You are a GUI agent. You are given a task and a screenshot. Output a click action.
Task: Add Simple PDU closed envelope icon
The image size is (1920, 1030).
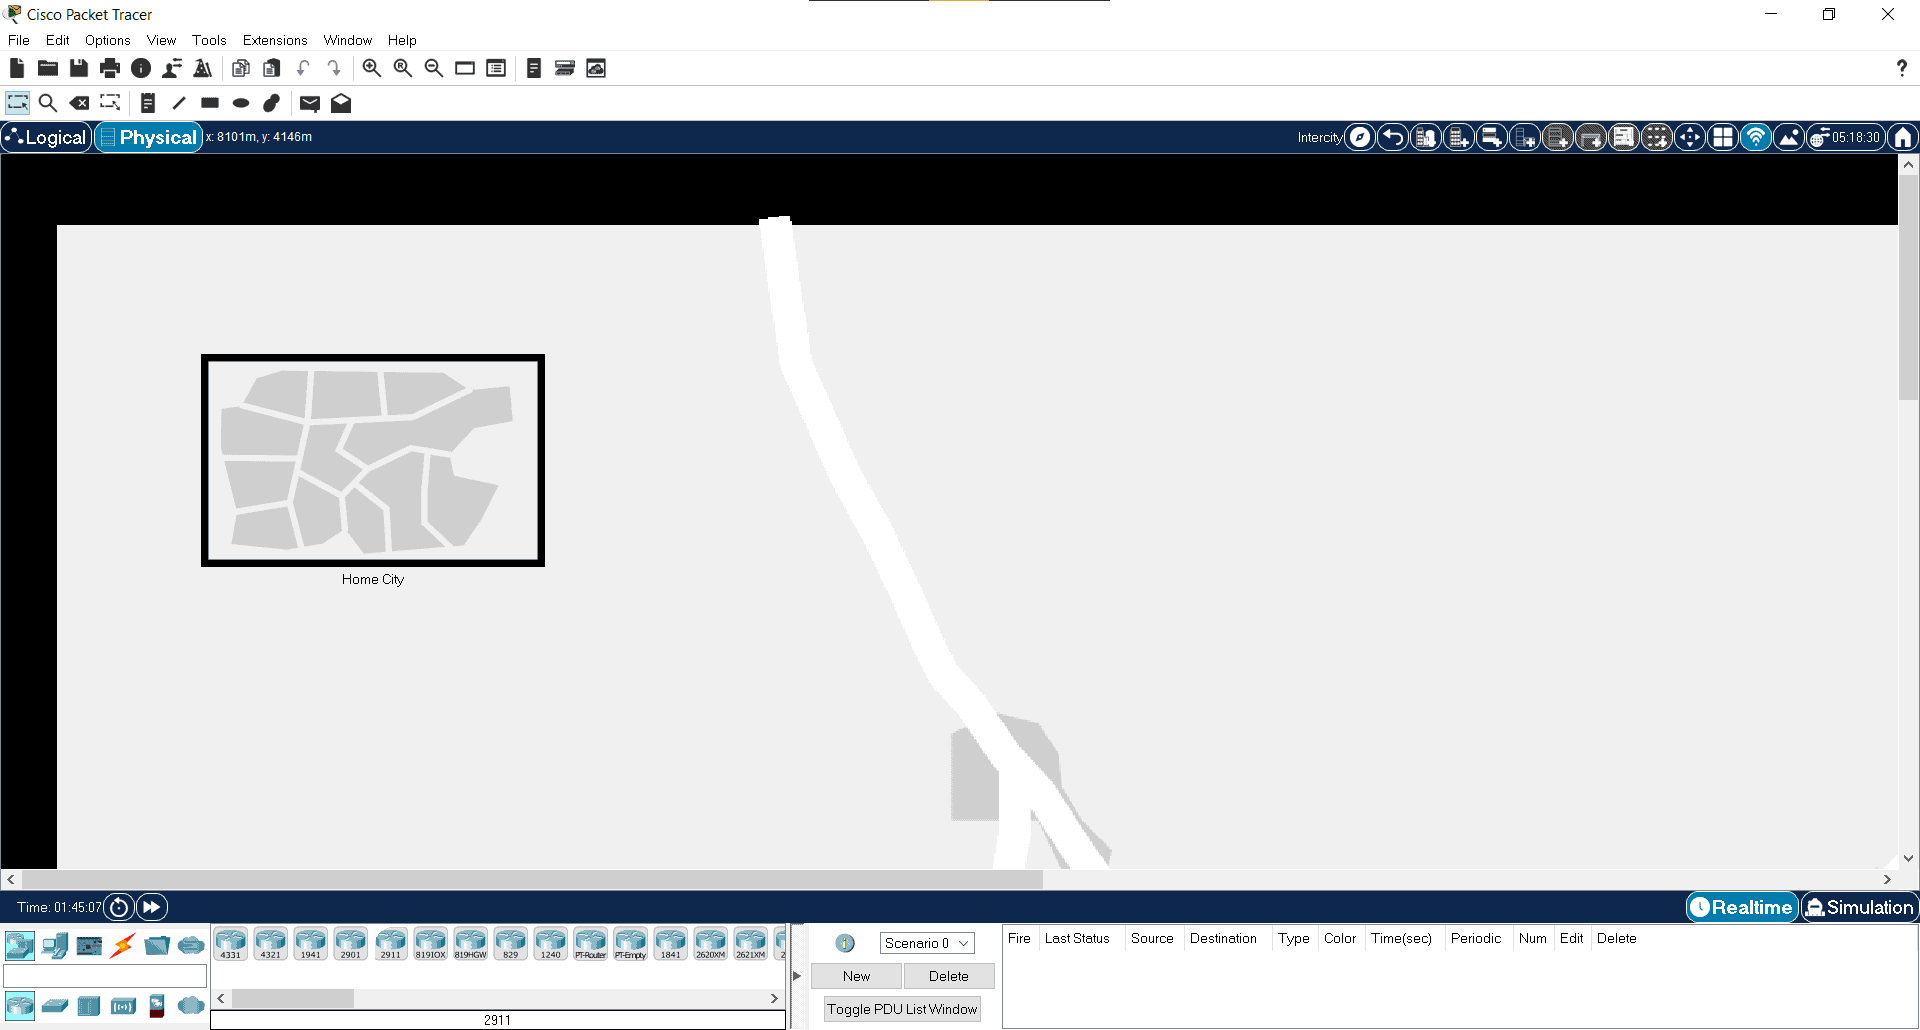tap(310, 103)
